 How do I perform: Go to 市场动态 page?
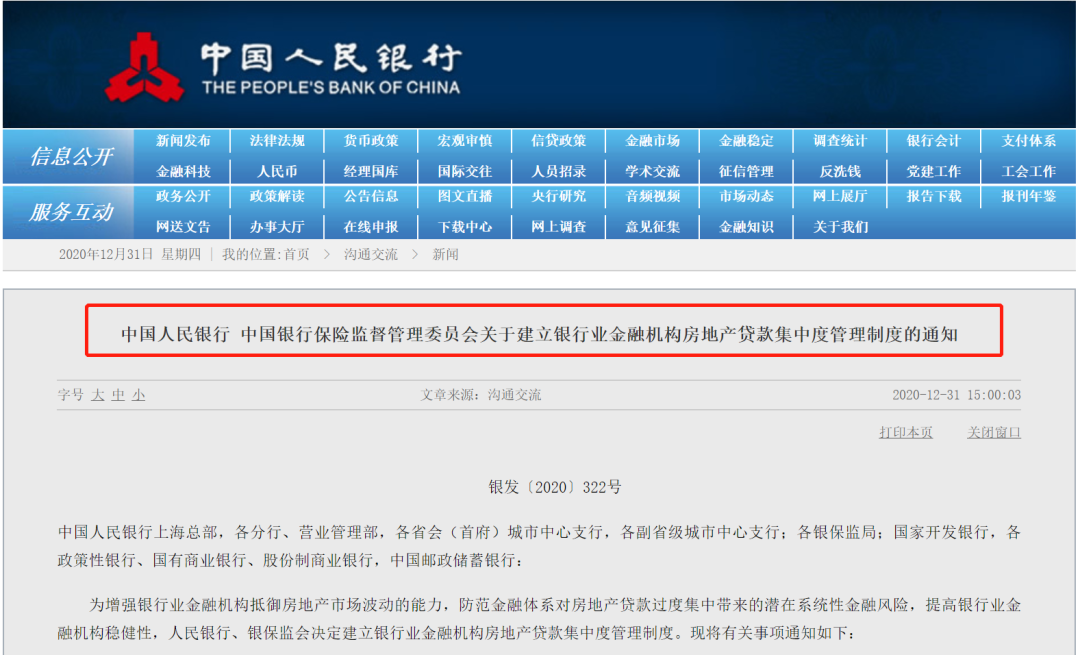click(746, 196)
